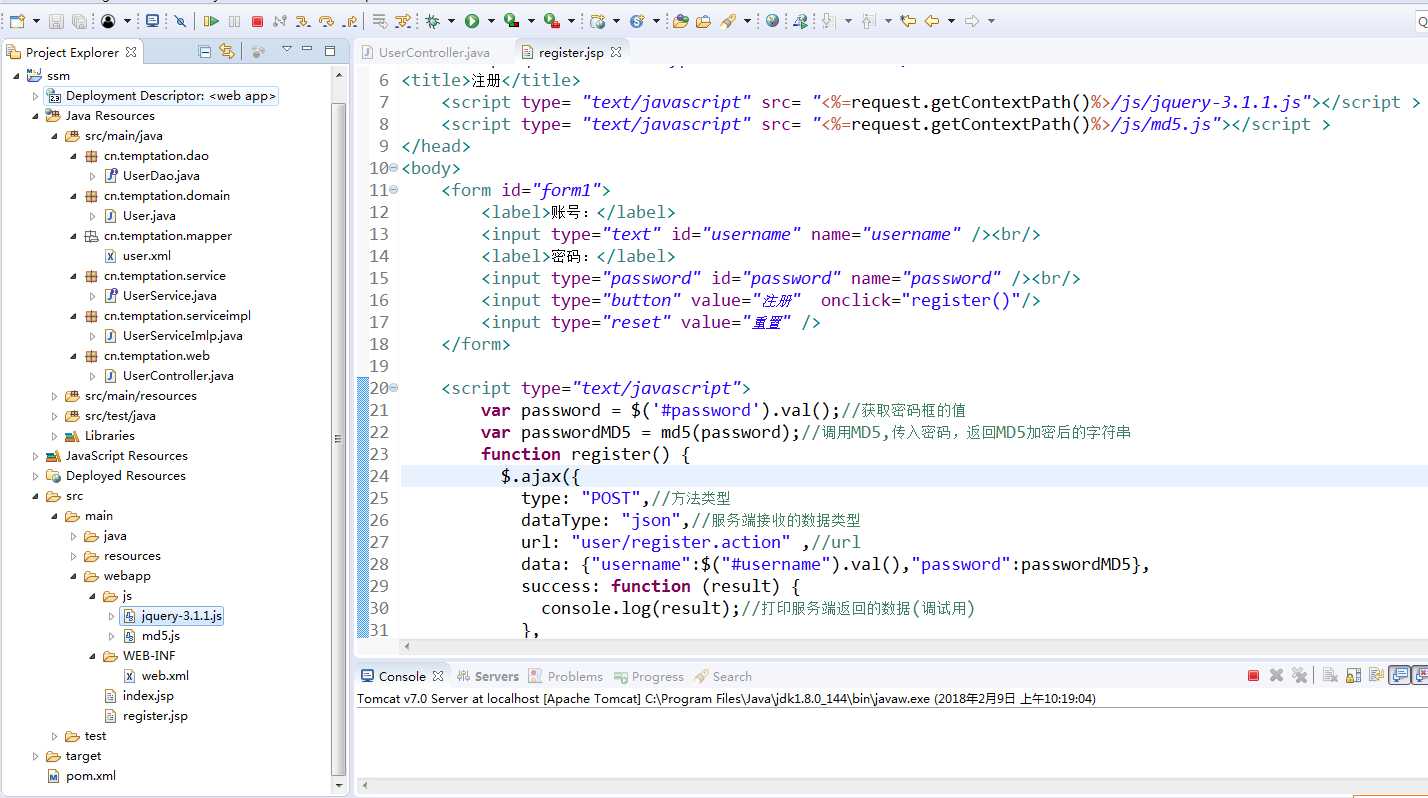Click the Resume debug icon
Image resolution: width=1428 pixels, height=798 pixels.
tap(211, 21)
